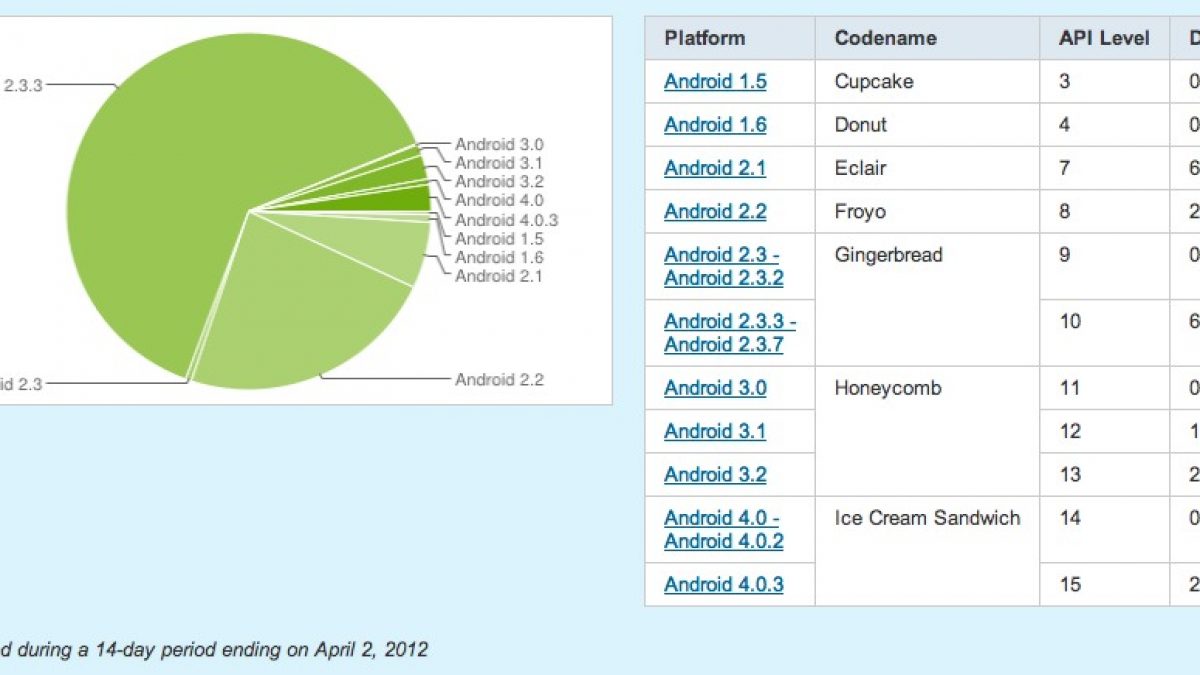
Task: Click the API Level column header
Action: tap(1104, 39)
